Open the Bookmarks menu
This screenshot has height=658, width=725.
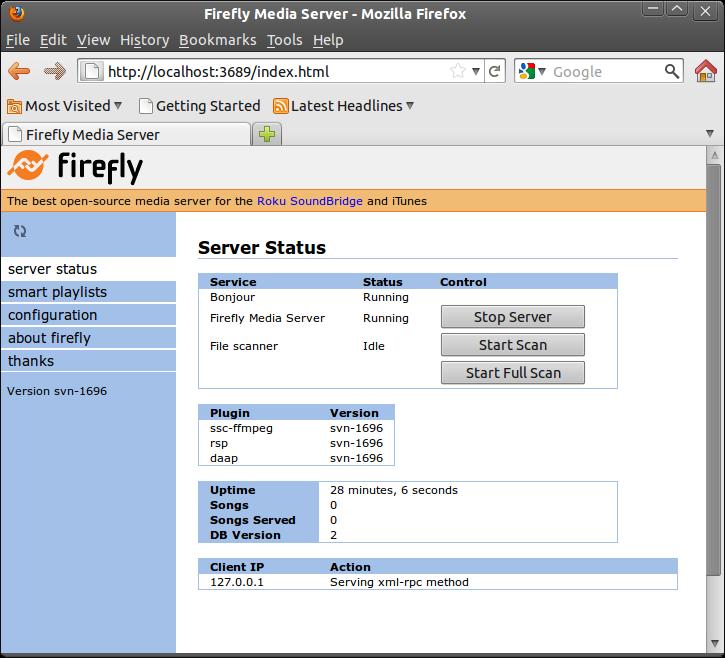pos(217,40)
